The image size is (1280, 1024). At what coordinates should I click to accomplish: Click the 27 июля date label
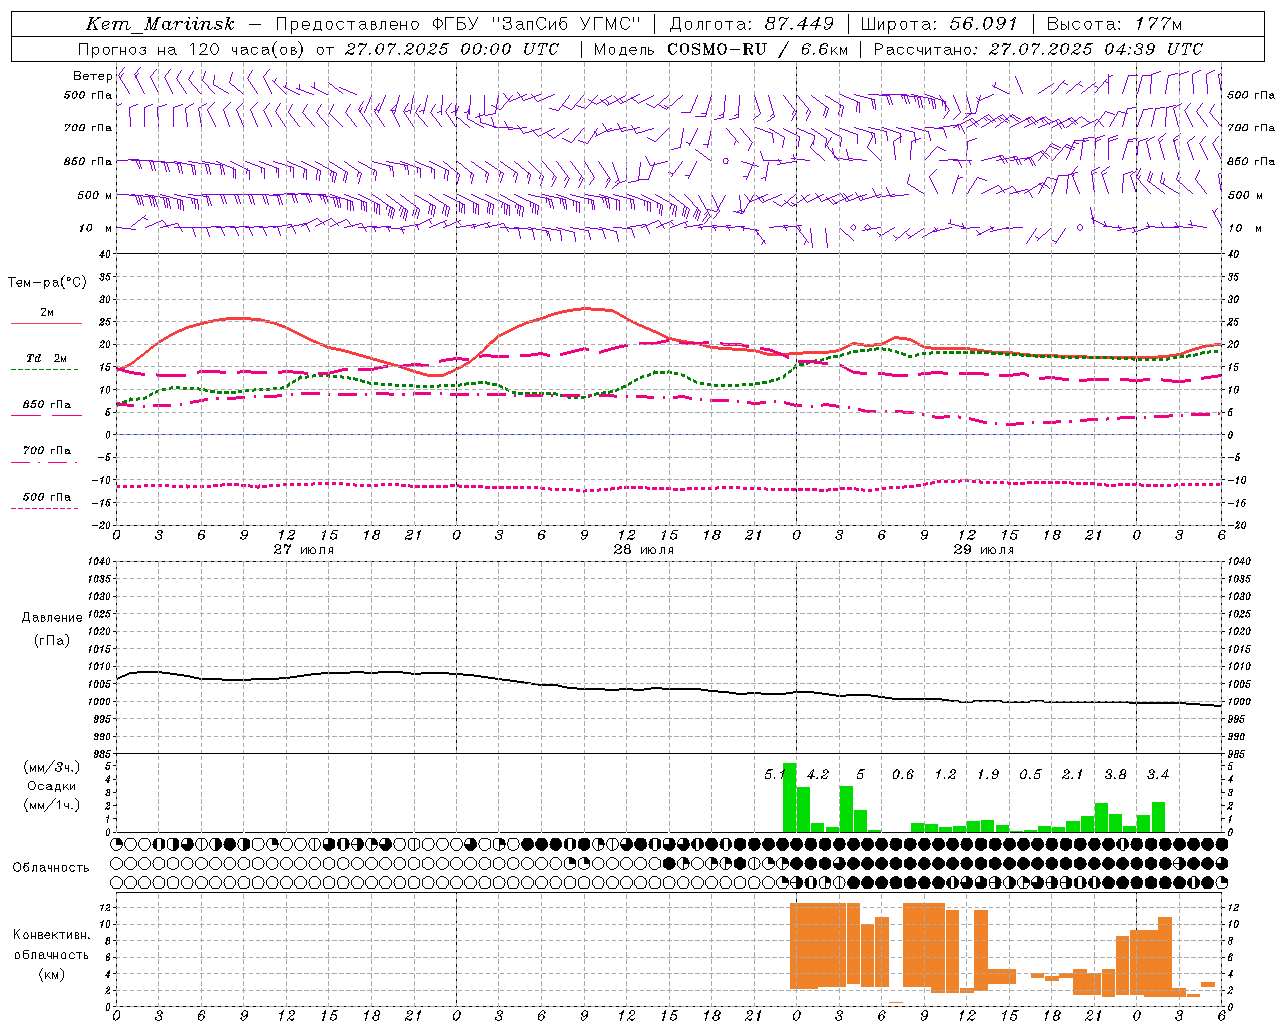pos(303,550)
